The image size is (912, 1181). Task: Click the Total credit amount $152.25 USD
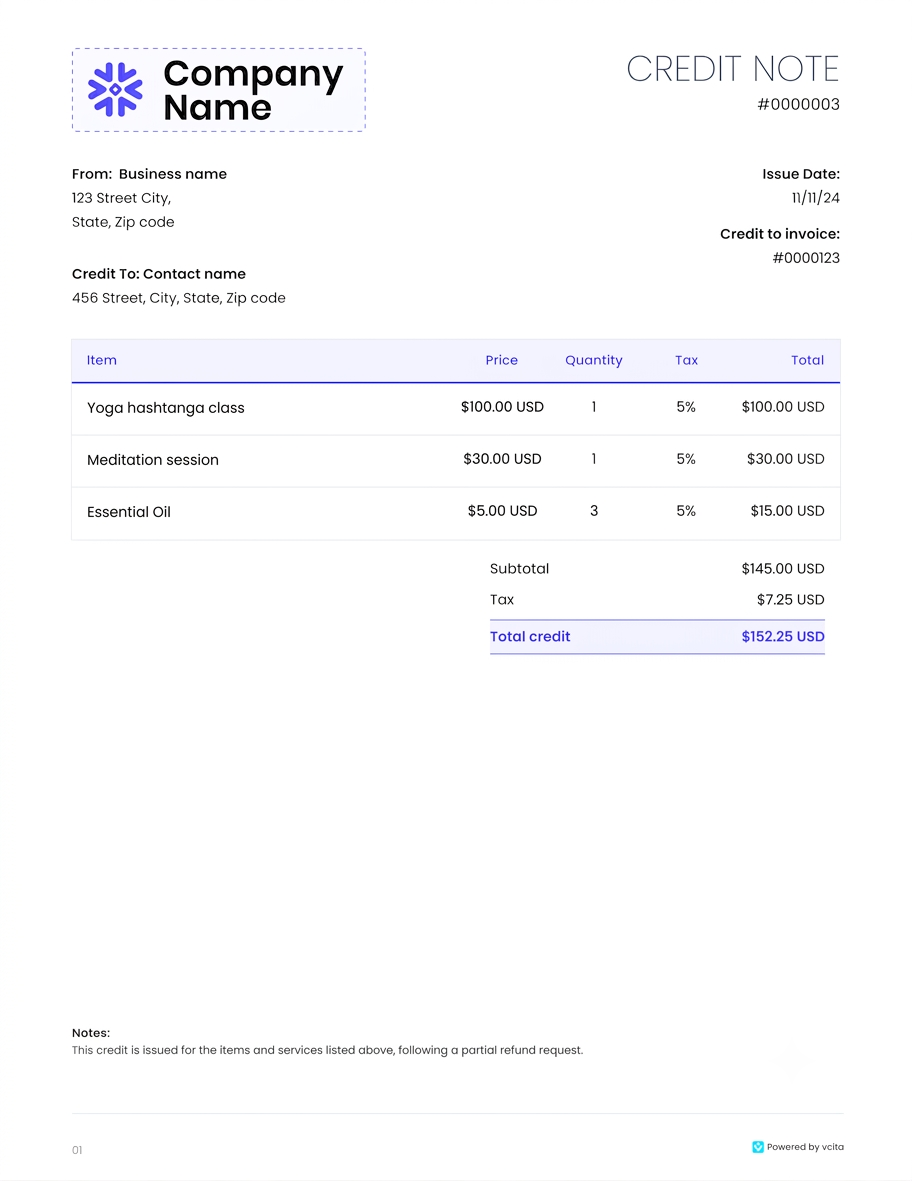(x=782, y=636)
